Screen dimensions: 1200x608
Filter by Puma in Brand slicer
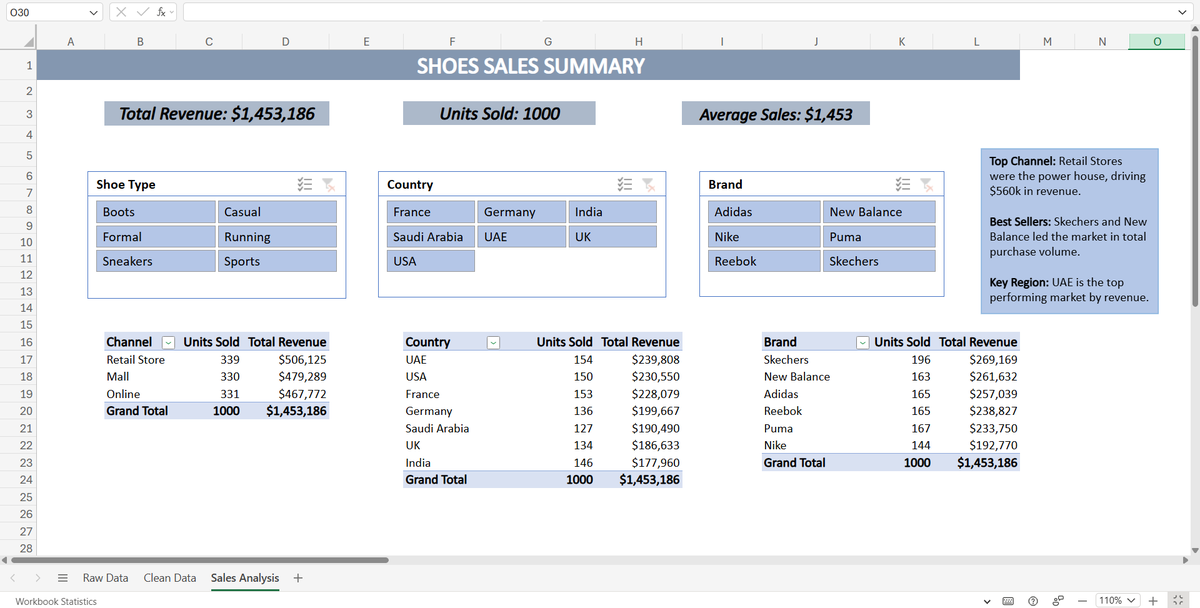click(x=880, y=237)
